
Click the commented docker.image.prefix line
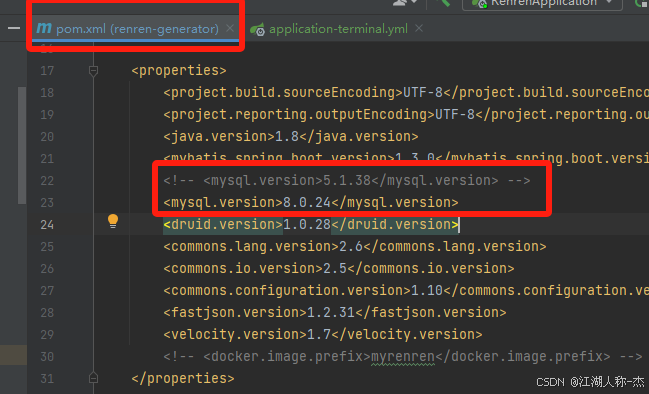point(403,356)
